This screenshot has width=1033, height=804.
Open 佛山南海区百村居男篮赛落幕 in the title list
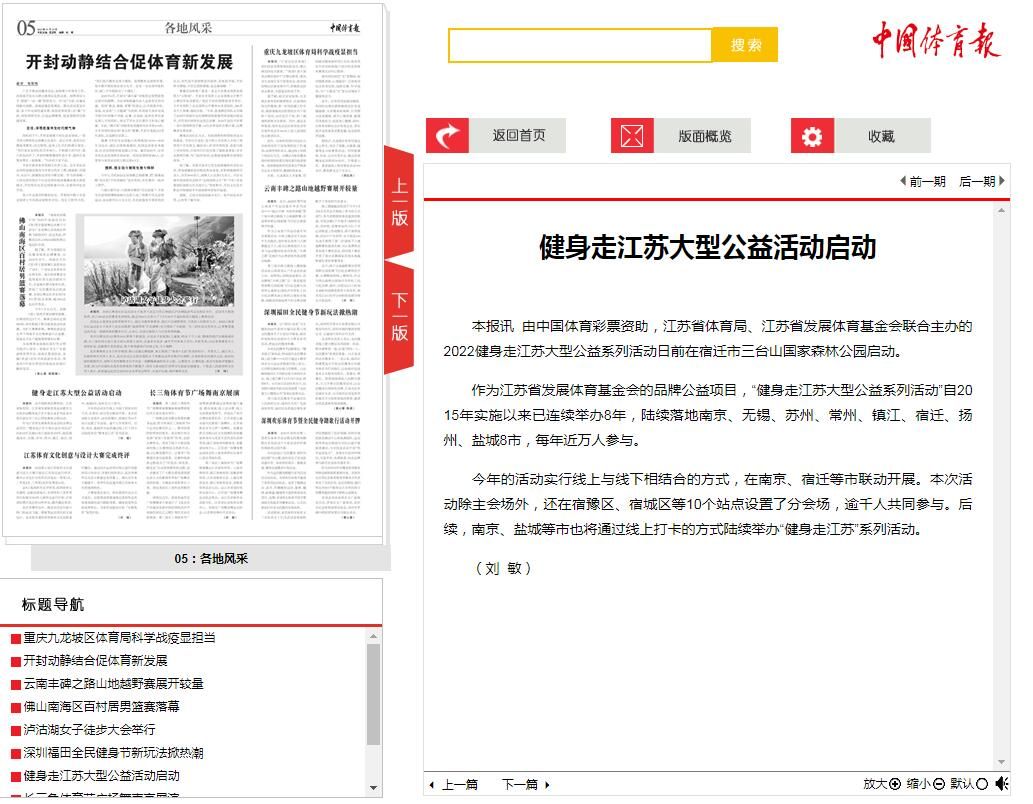101,706
